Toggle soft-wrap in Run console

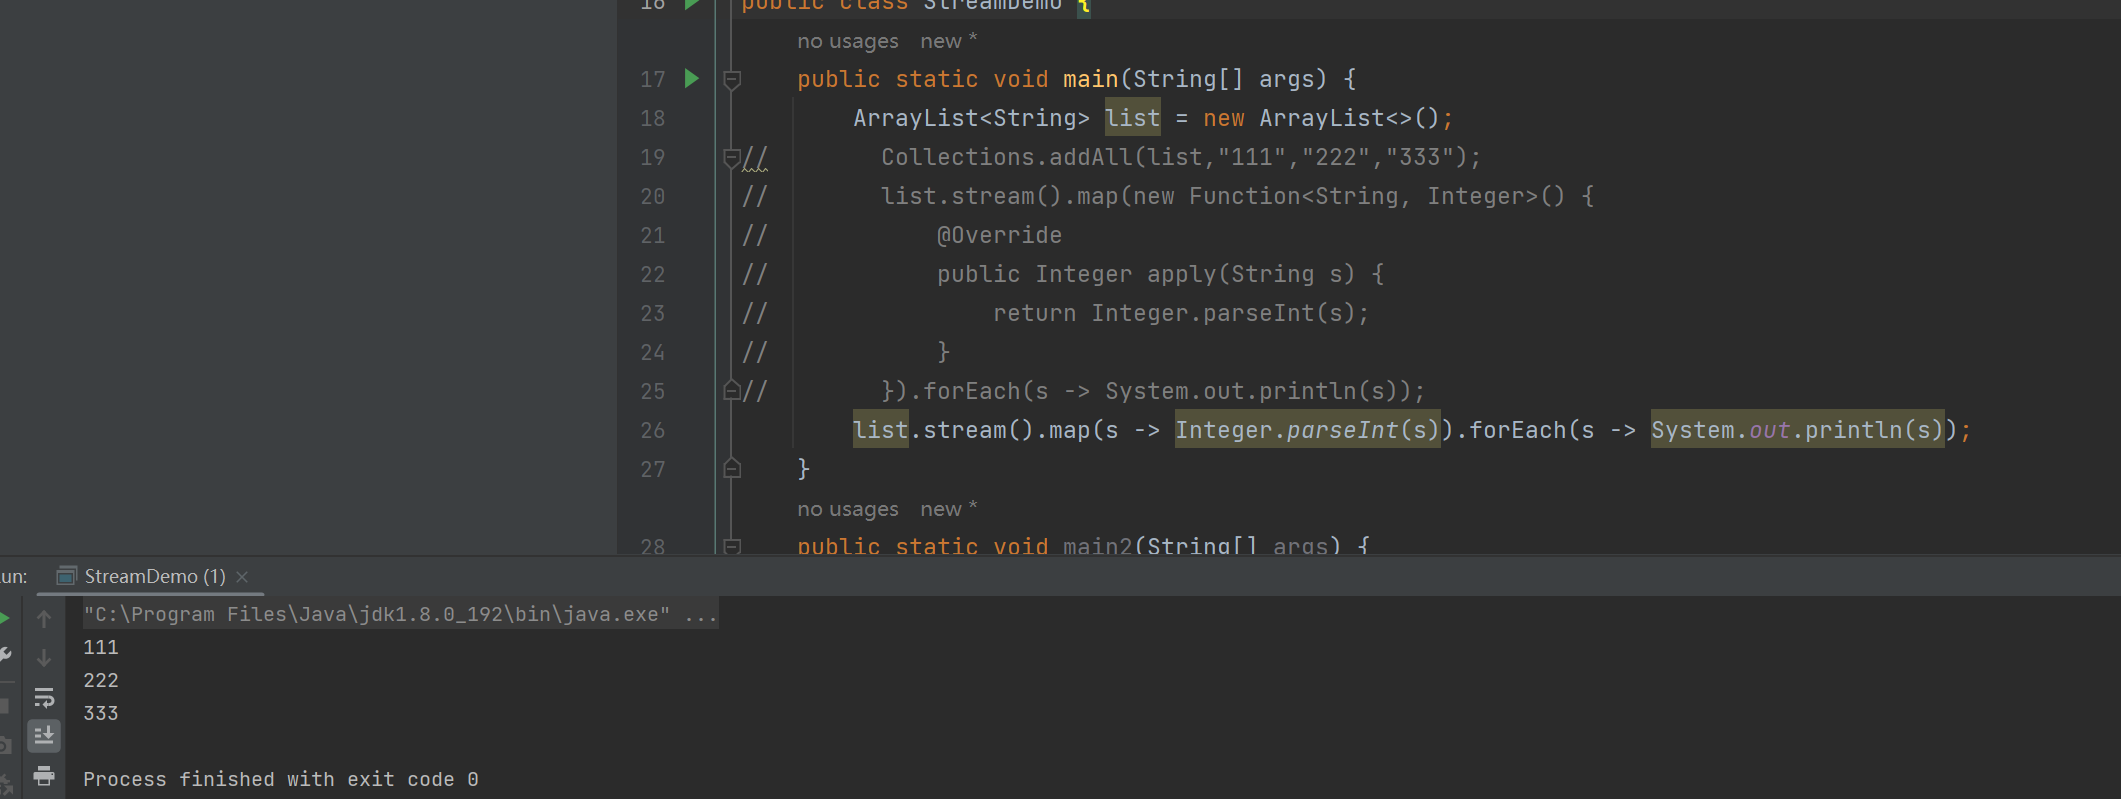coord(44,697)
